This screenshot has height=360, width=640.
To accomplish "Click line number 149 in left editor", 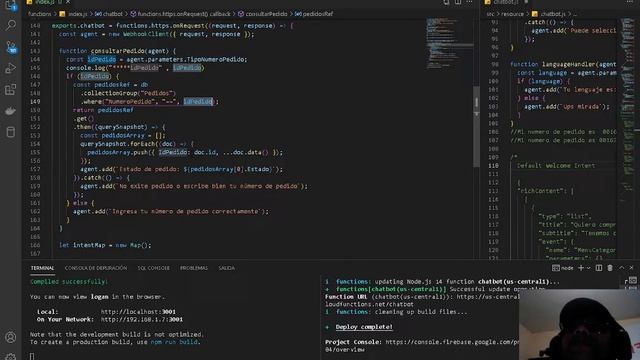I will click(x=35, y=102).
